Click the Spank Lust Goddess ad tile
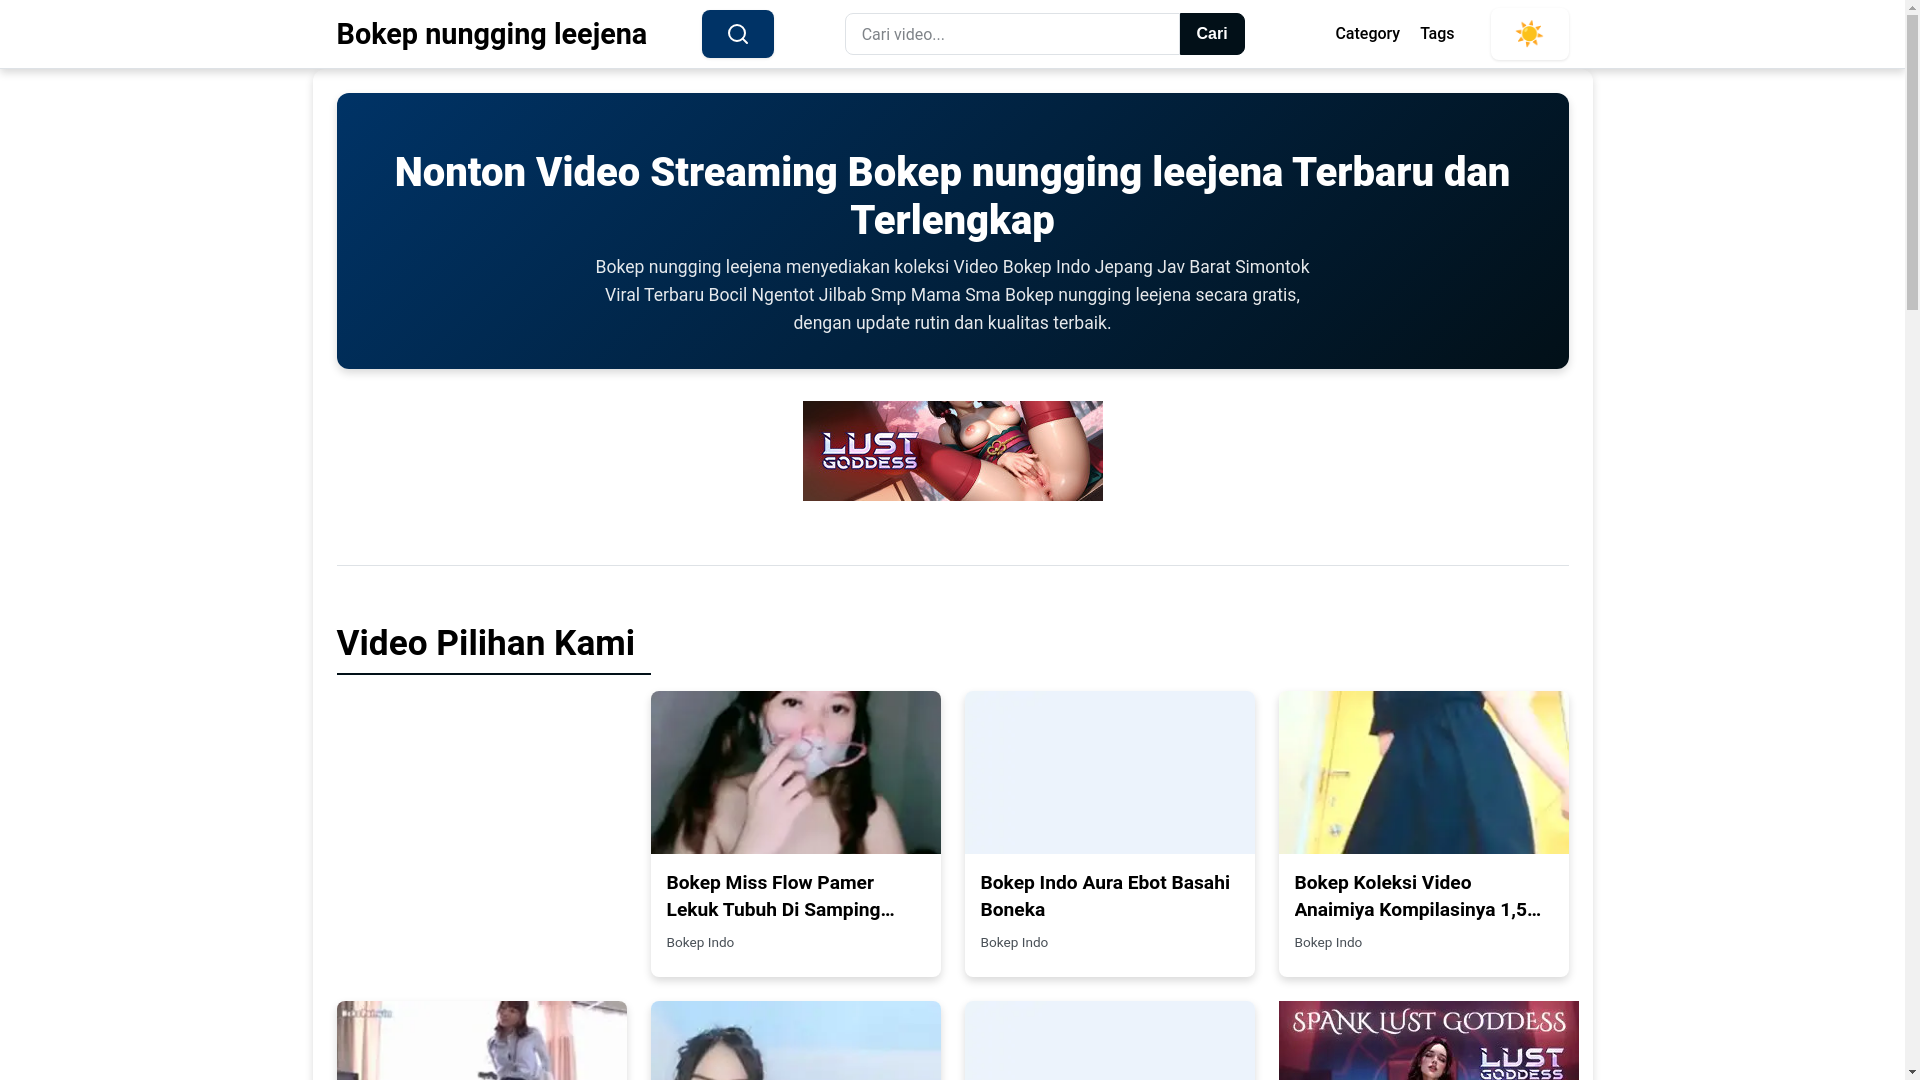Screen dimensions: 1920x1080 point(1428,1040)
